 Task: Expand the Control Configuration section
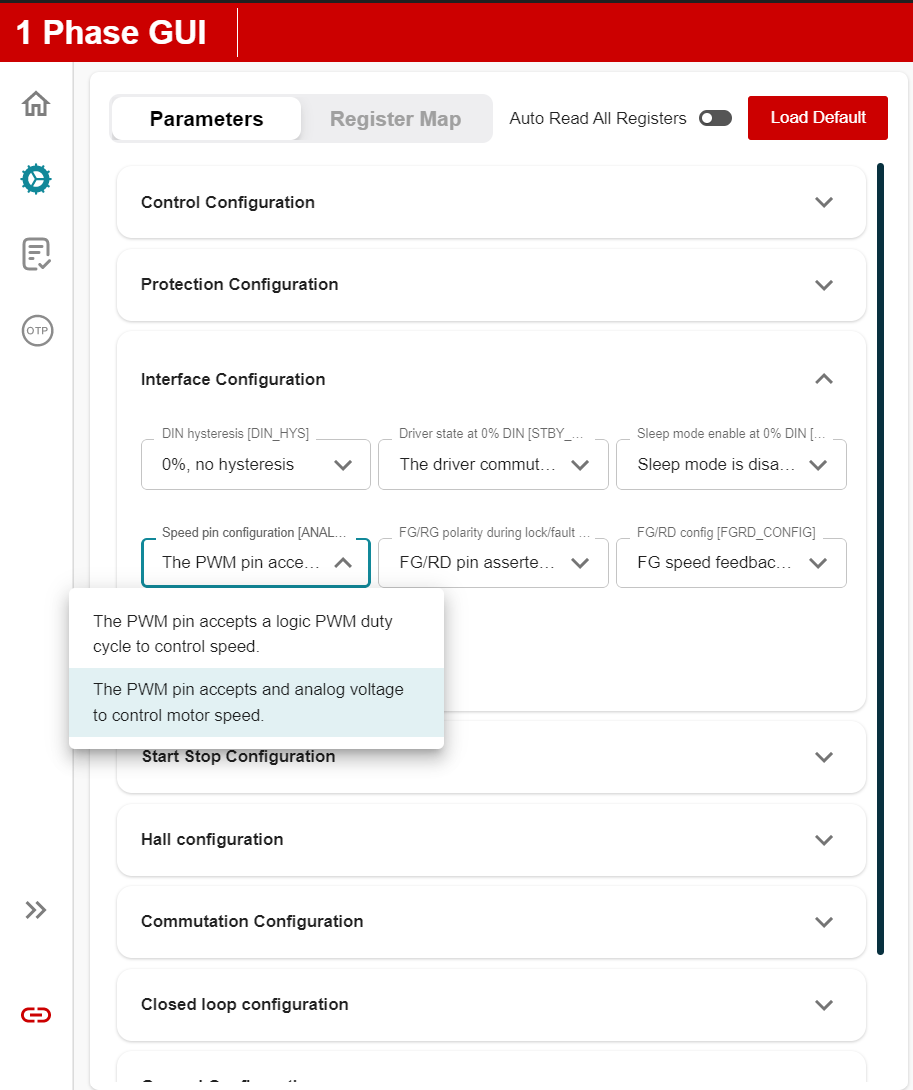[x=490, y=202]
